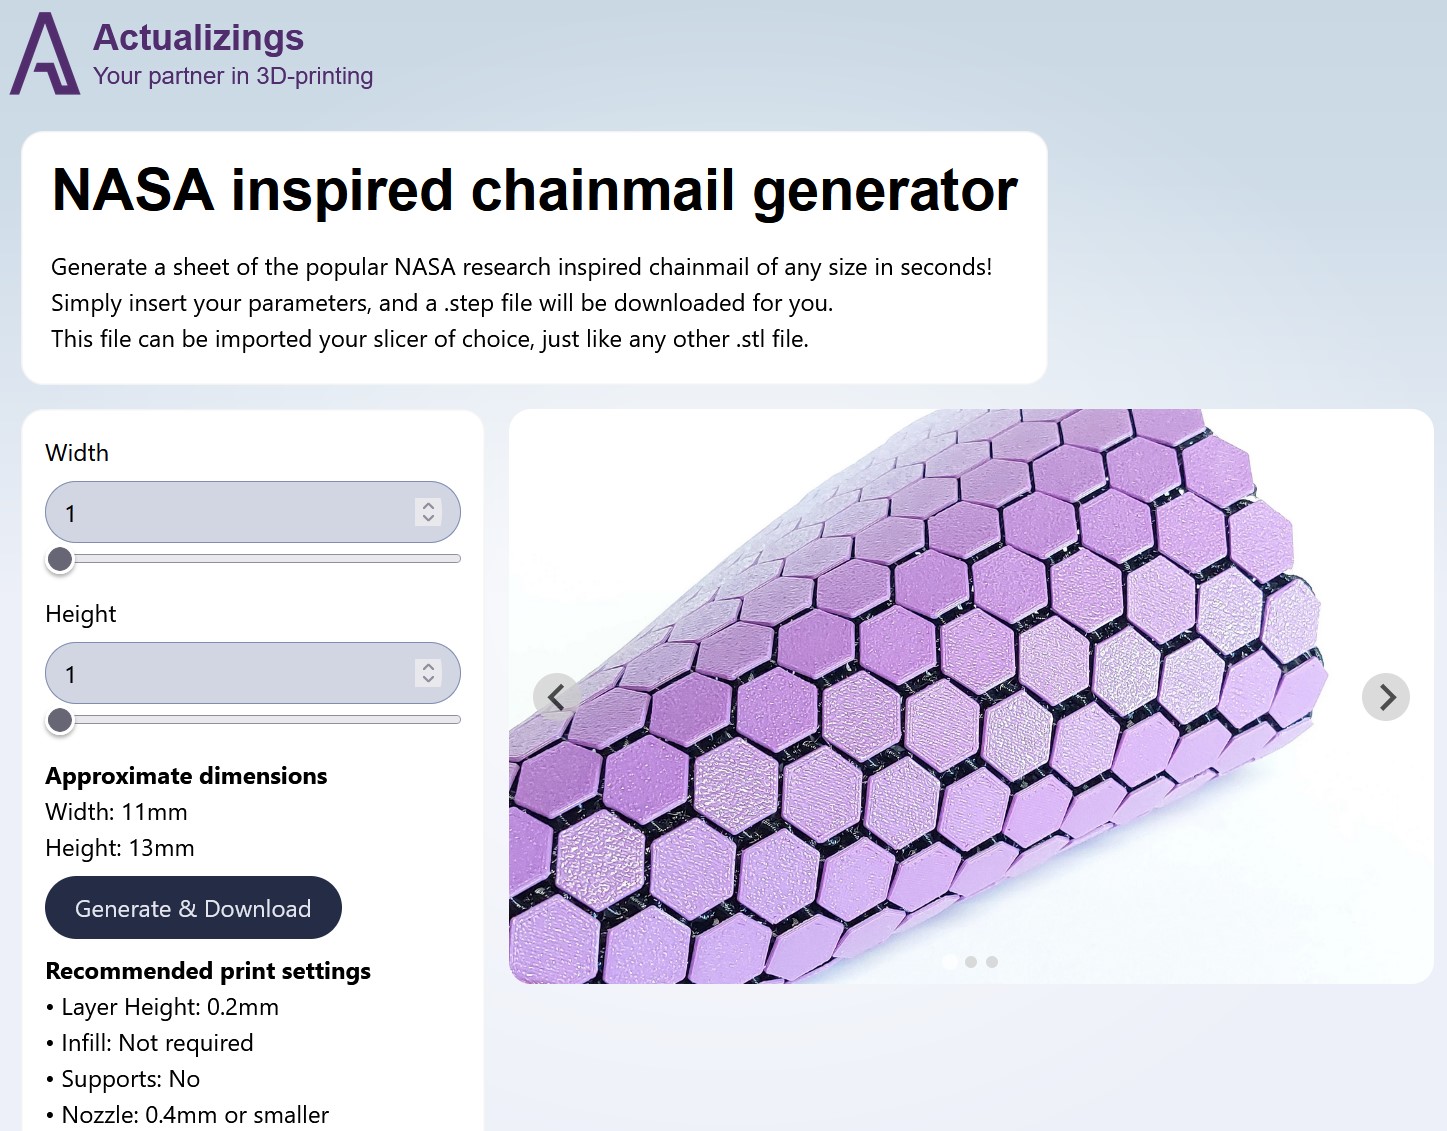Viewport: 1447px width, 1131px height.
Task: Click inside the Width number input
Action: point(200,512)
